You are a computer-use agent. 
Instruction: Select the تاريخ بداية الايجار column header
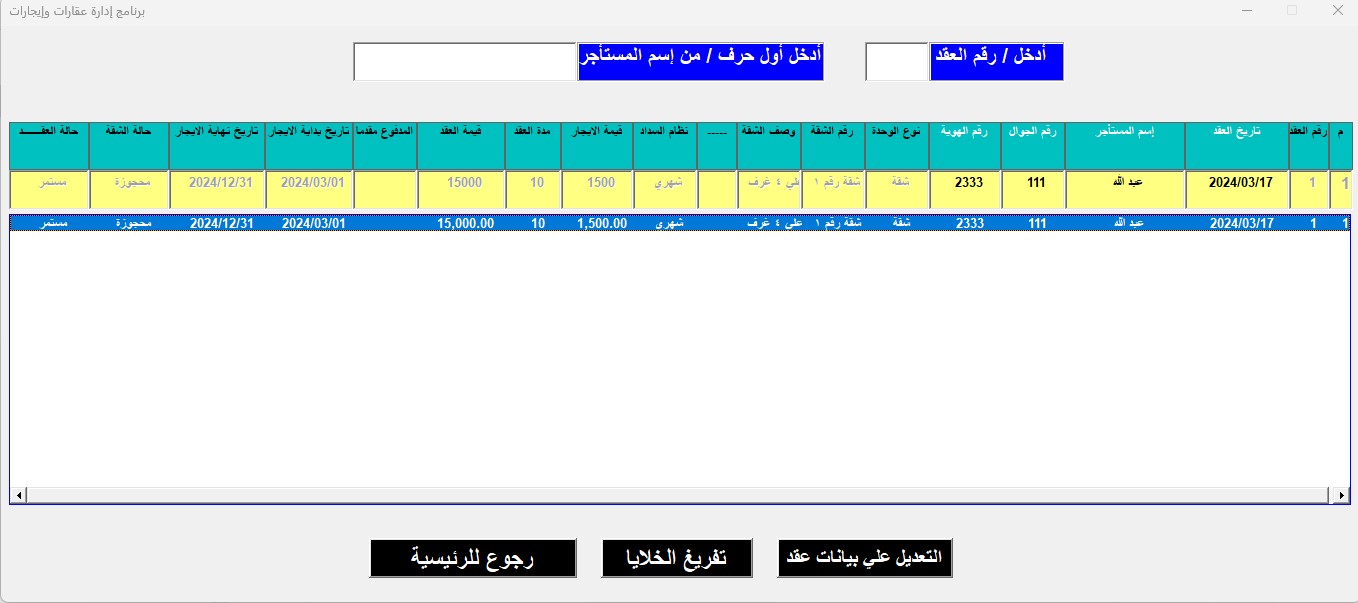click(309, 146)
